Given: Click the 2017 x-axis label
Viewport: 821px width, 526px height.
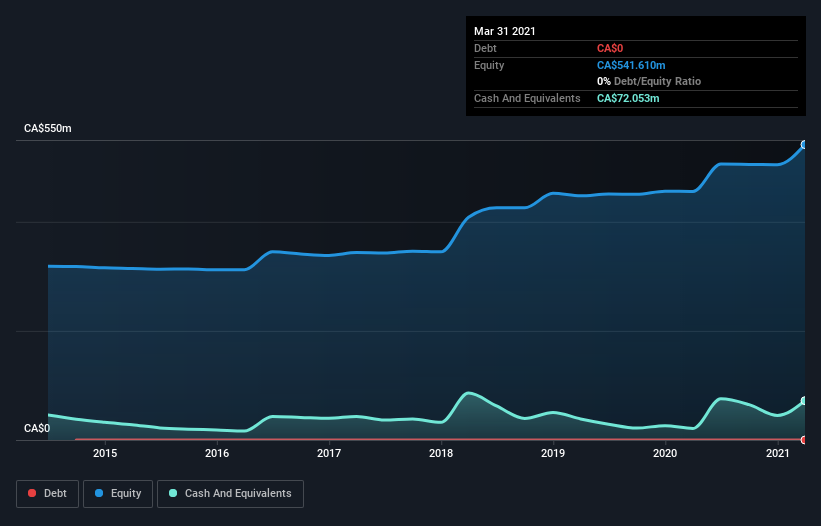Looking at the screenshot, I should tap(329, 453).
